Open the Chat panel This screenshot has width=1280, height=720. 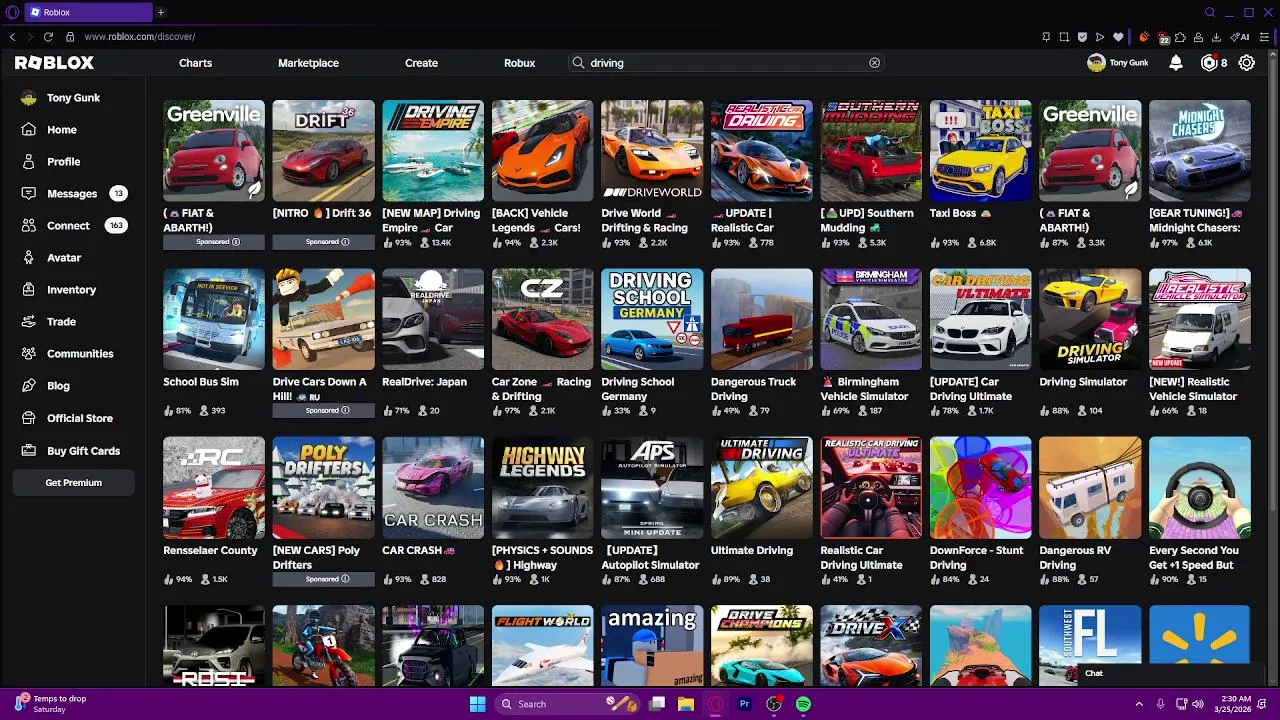click(x=1094, y=673)
